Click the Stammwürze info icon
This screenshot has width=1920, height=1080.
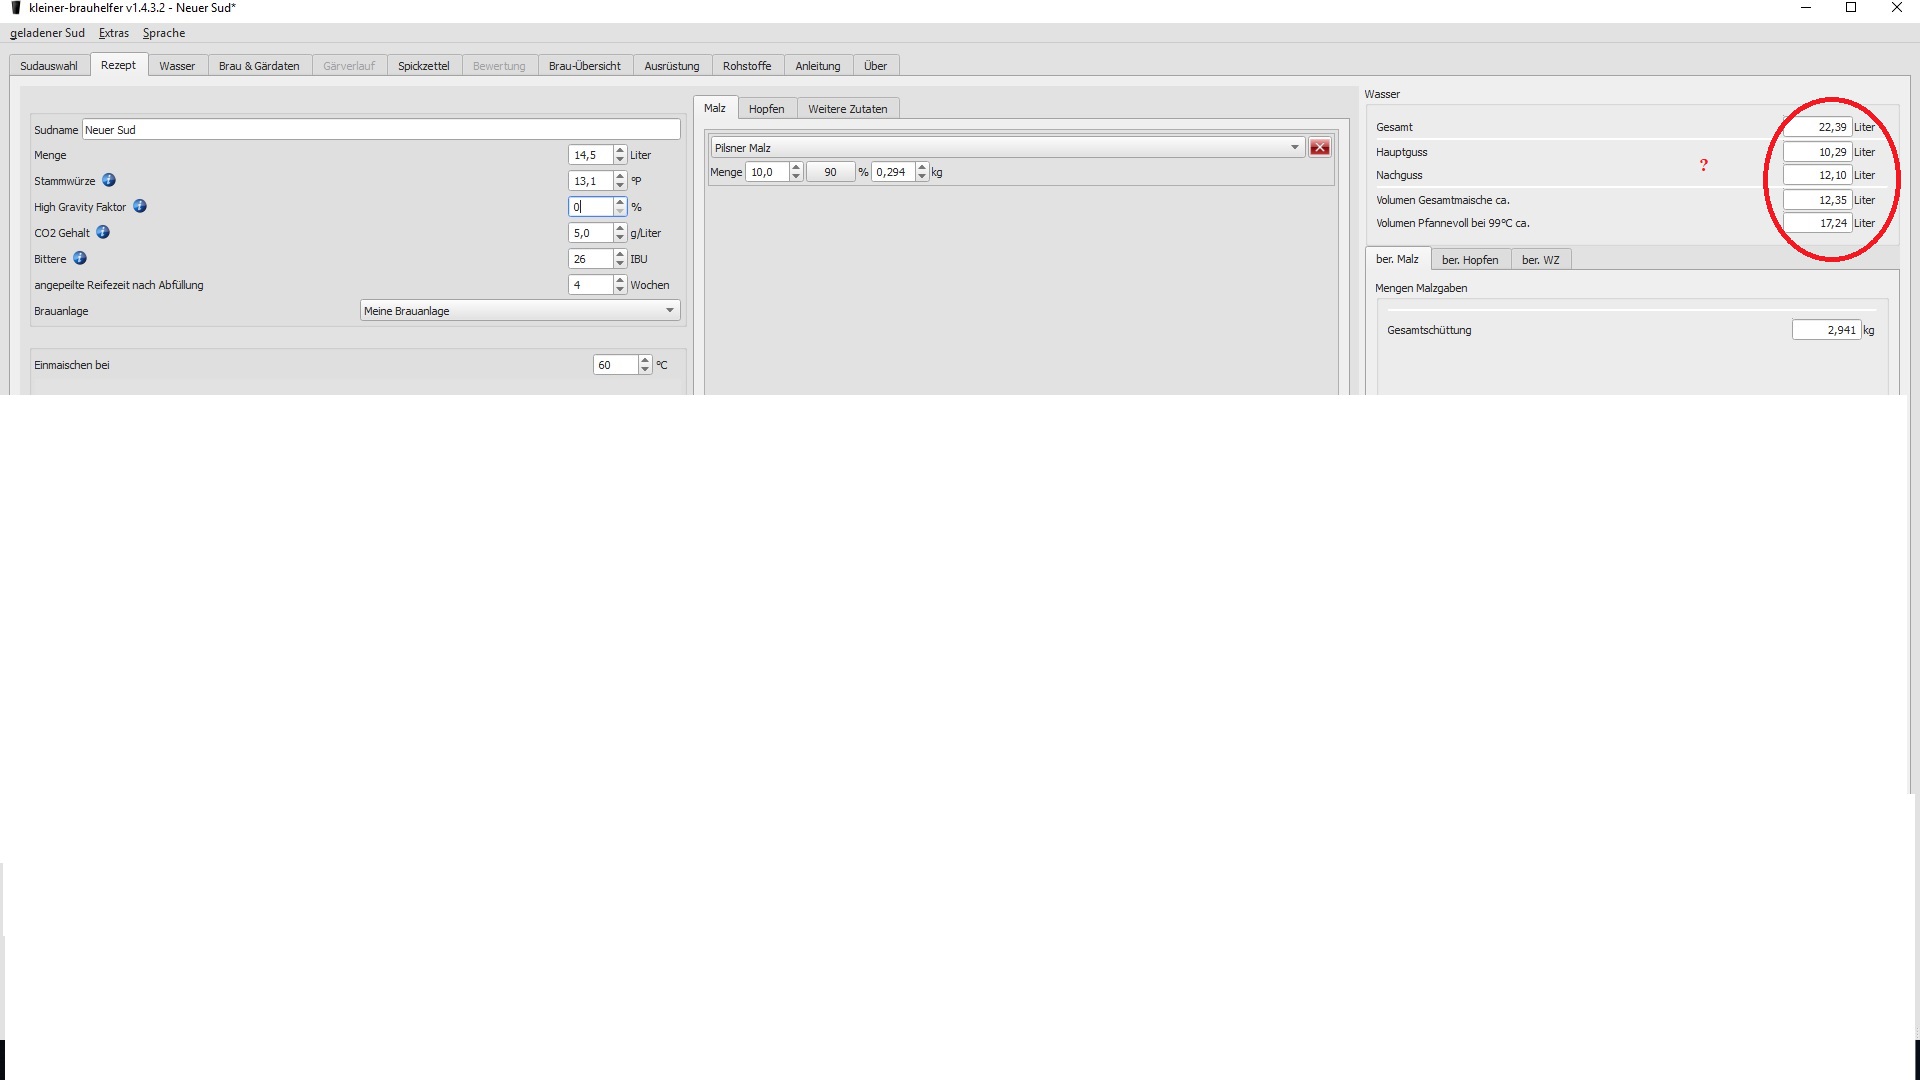coord(109,180)
